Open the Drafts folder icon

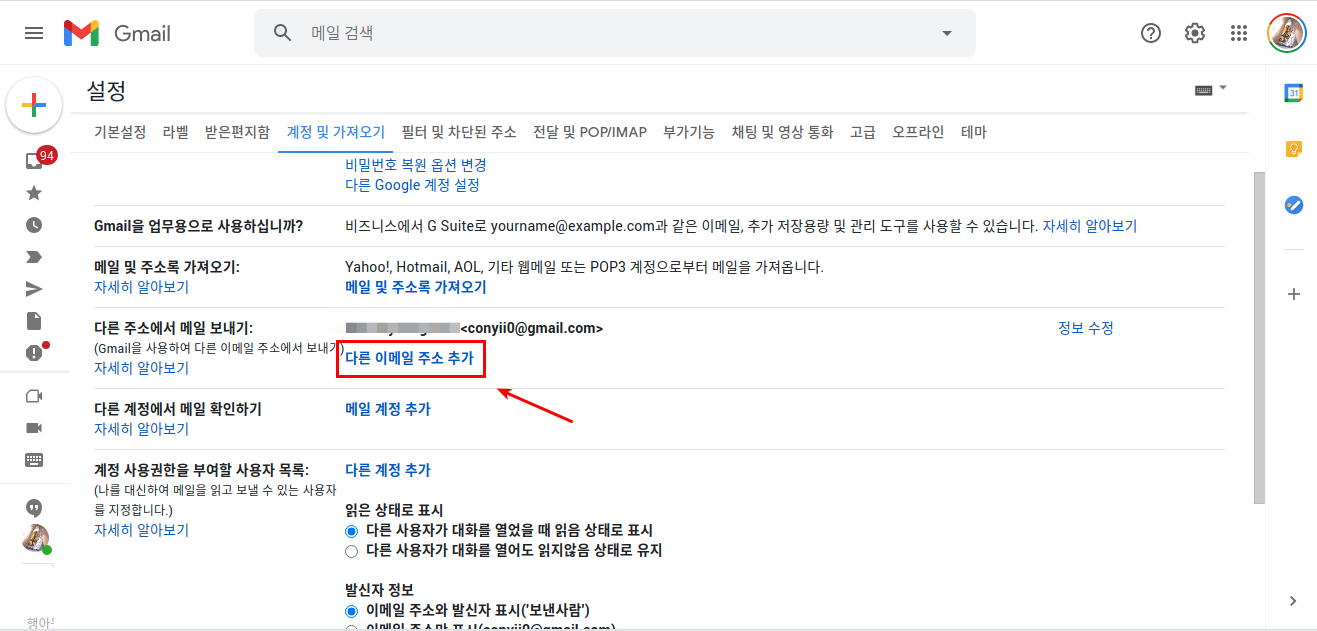[x=33, y=320]
